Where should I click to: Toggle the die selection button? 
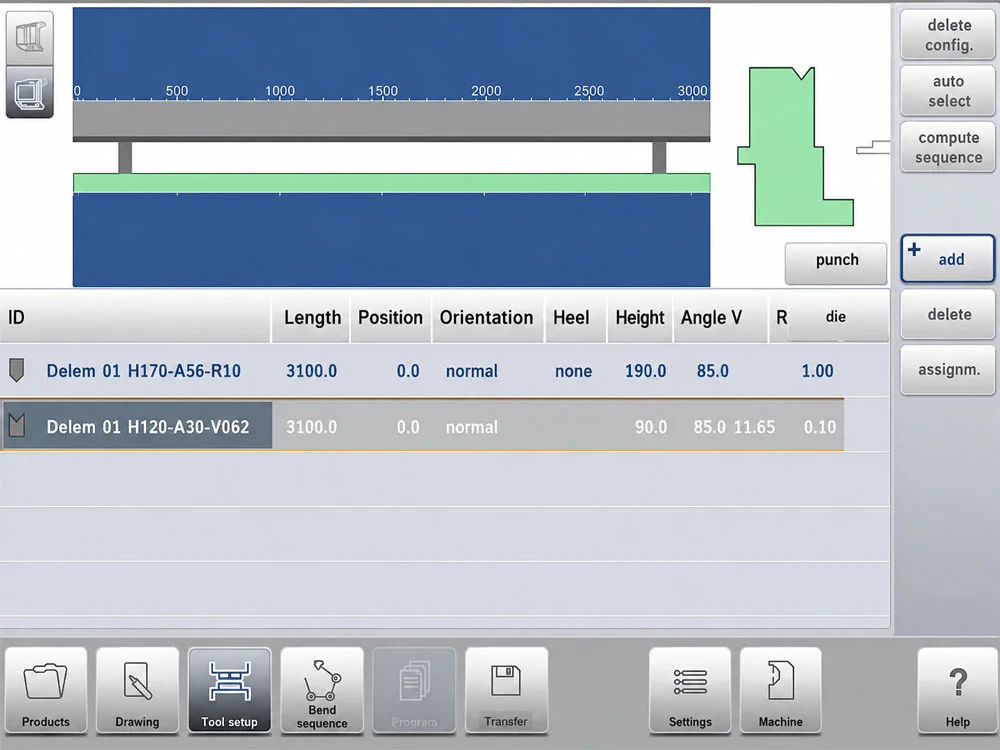tap(837, 317)
